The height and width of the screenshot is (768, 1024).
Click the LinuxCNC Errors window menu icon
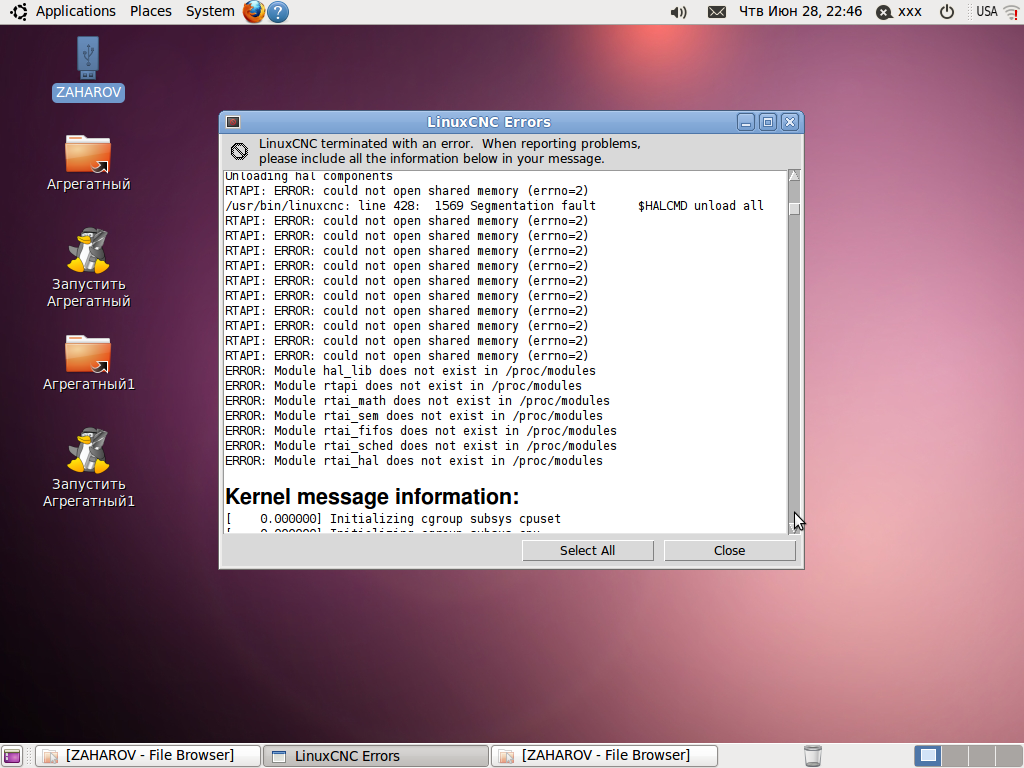pyautogui.click(x=233, y=122)
